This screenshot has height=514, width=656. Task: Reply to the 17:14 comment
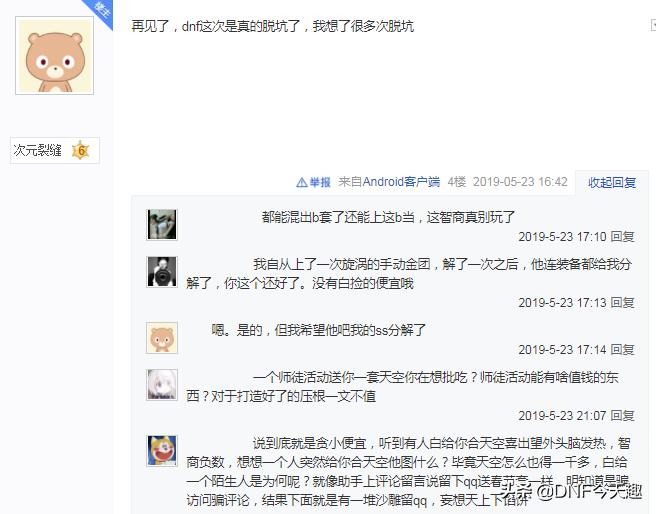623,350
